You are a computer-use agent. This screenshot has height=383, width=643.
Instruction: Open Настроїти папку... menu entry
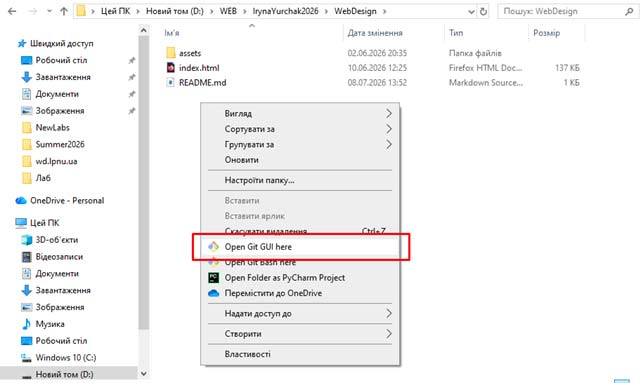[300, 180]
